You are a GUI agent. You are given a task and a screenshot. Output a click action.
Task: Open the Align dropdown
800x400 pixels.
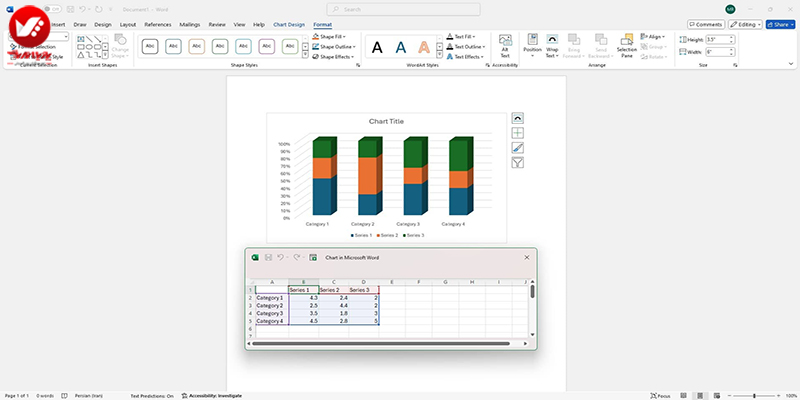tap(653, 37)
